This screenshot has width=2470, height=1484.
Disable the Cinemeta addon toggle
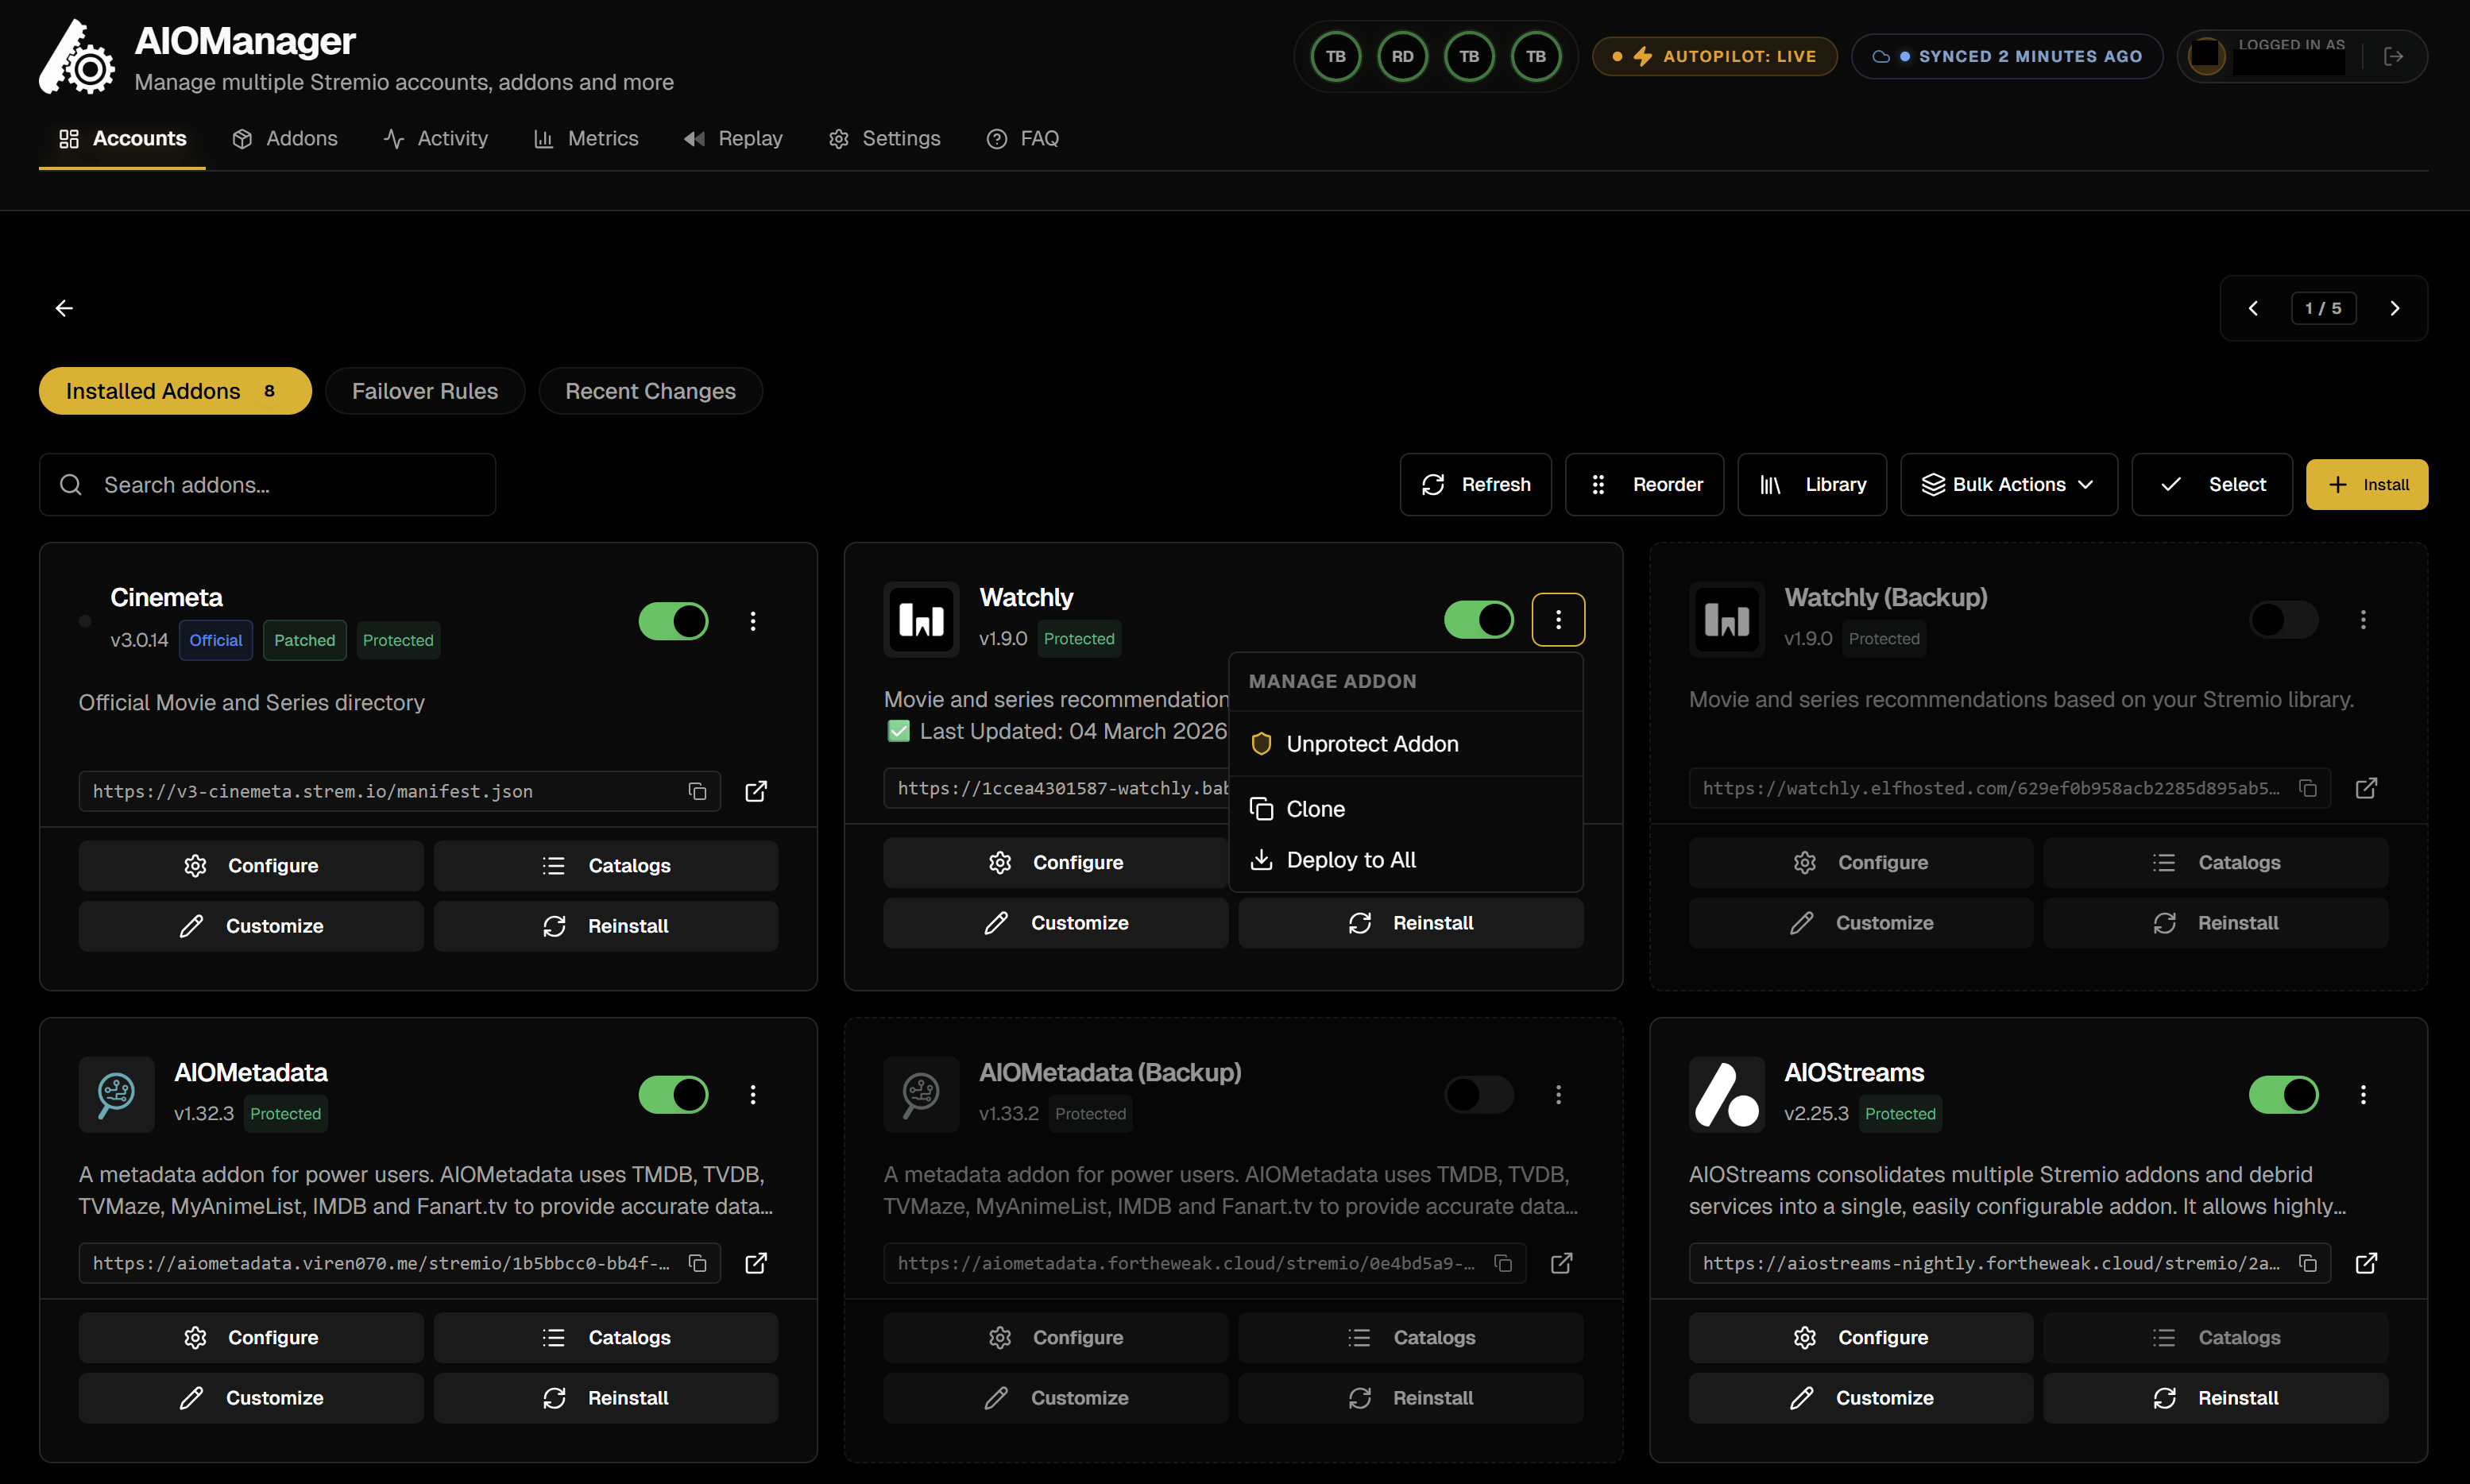click(673, 621)
